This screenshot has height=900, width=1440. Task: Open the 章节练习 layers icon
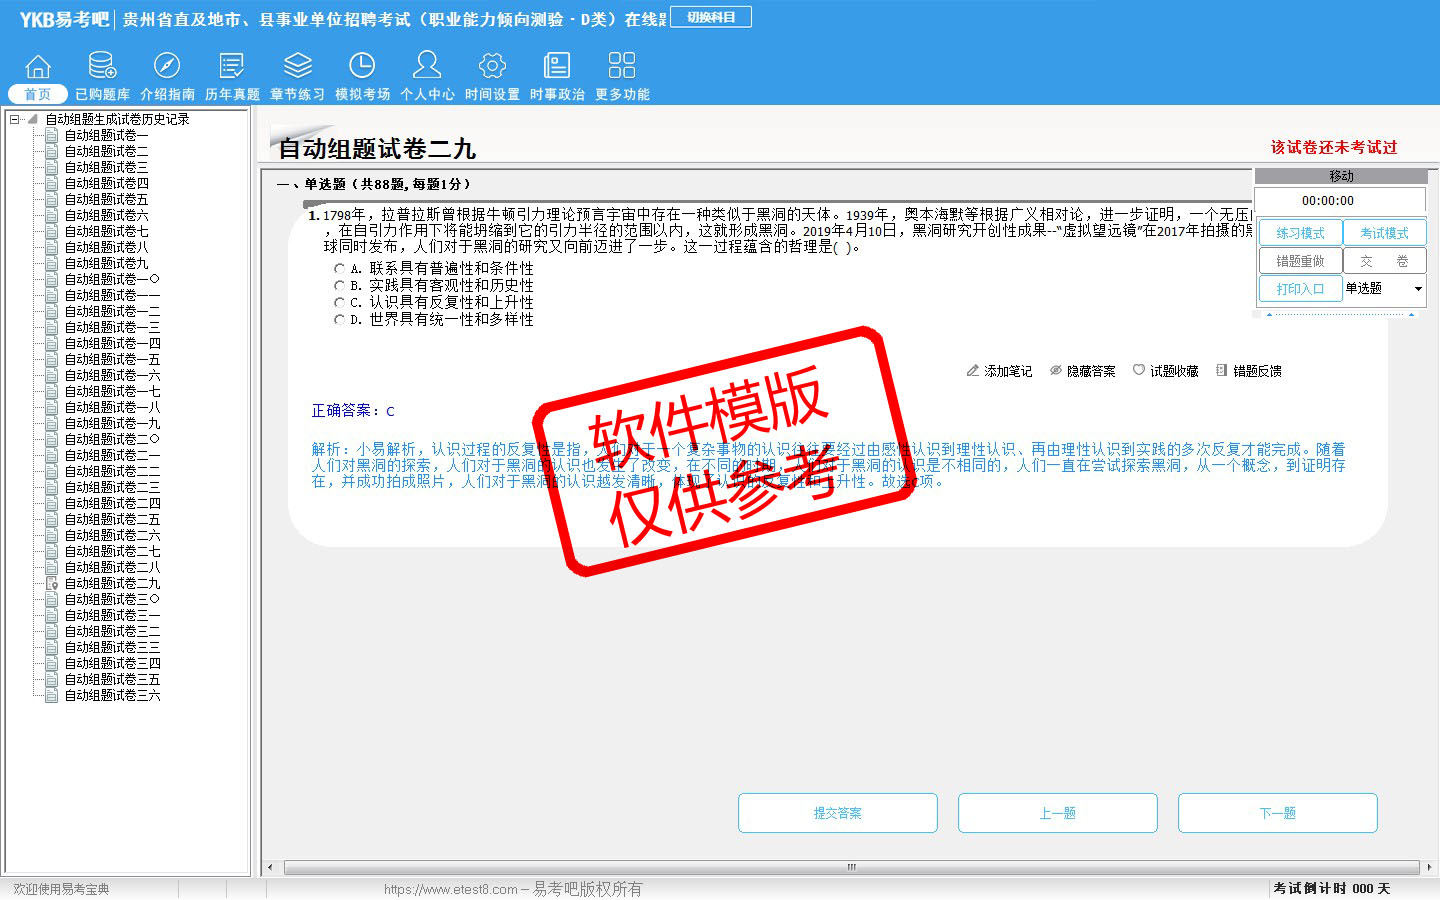click(x=297, y=67)
